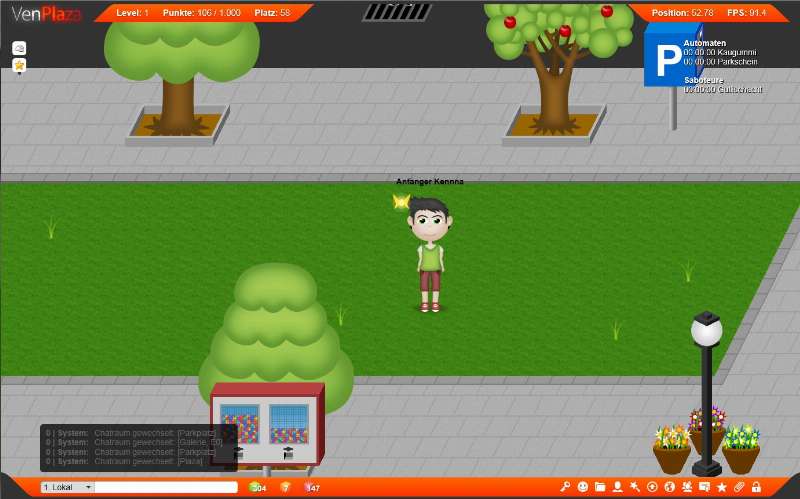Click the small cloud-like icon above star badge

click(x=19, y=48)
